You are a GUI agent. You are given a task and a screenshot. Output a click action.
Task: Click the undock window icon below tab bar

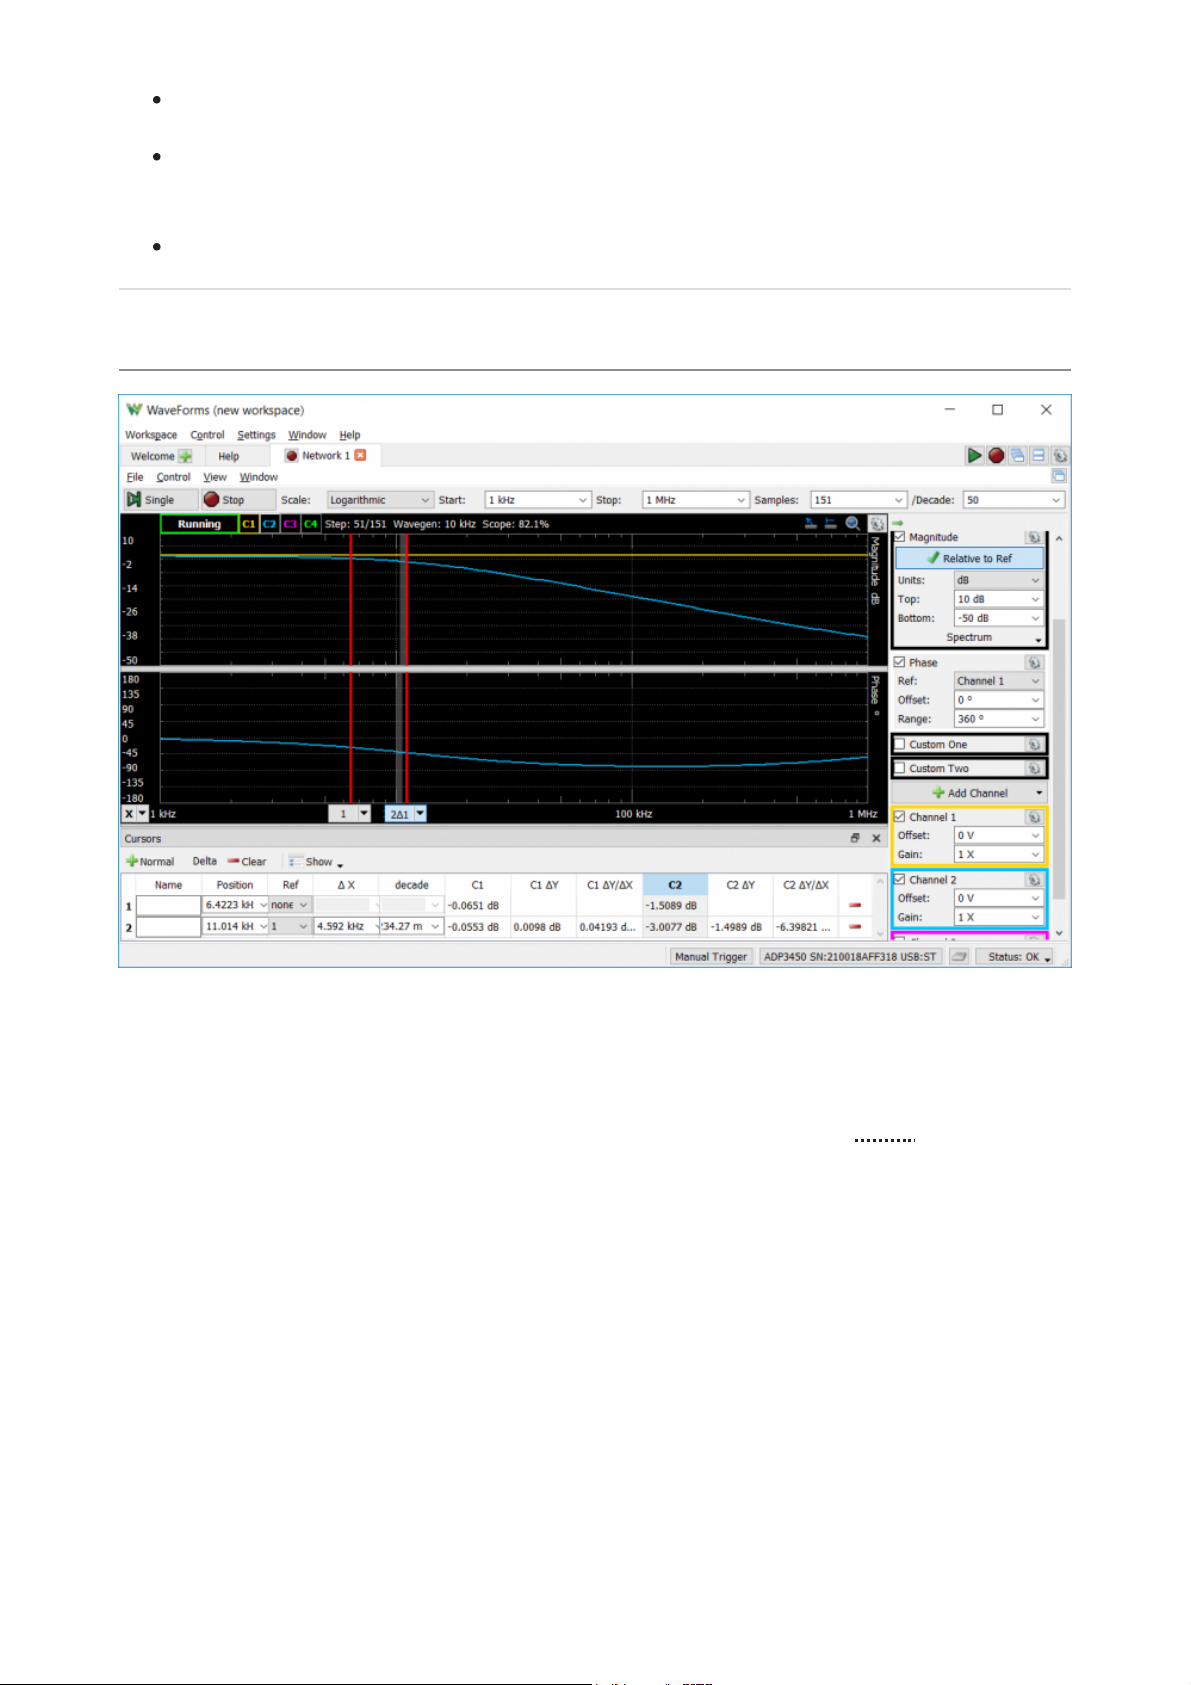coord(1059,476)
